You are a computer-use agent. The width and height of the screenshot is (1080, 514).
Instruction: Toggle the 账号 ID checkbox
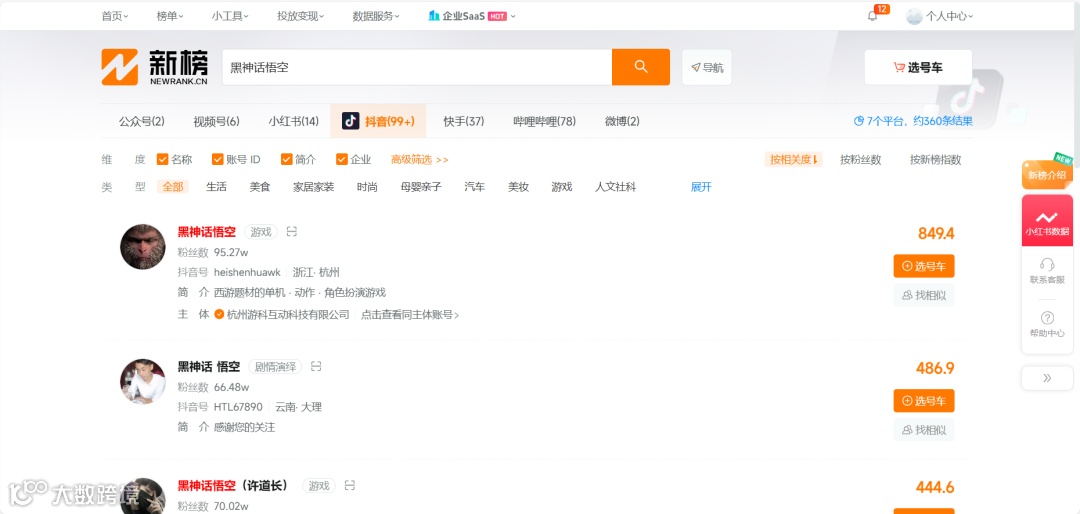218,159
